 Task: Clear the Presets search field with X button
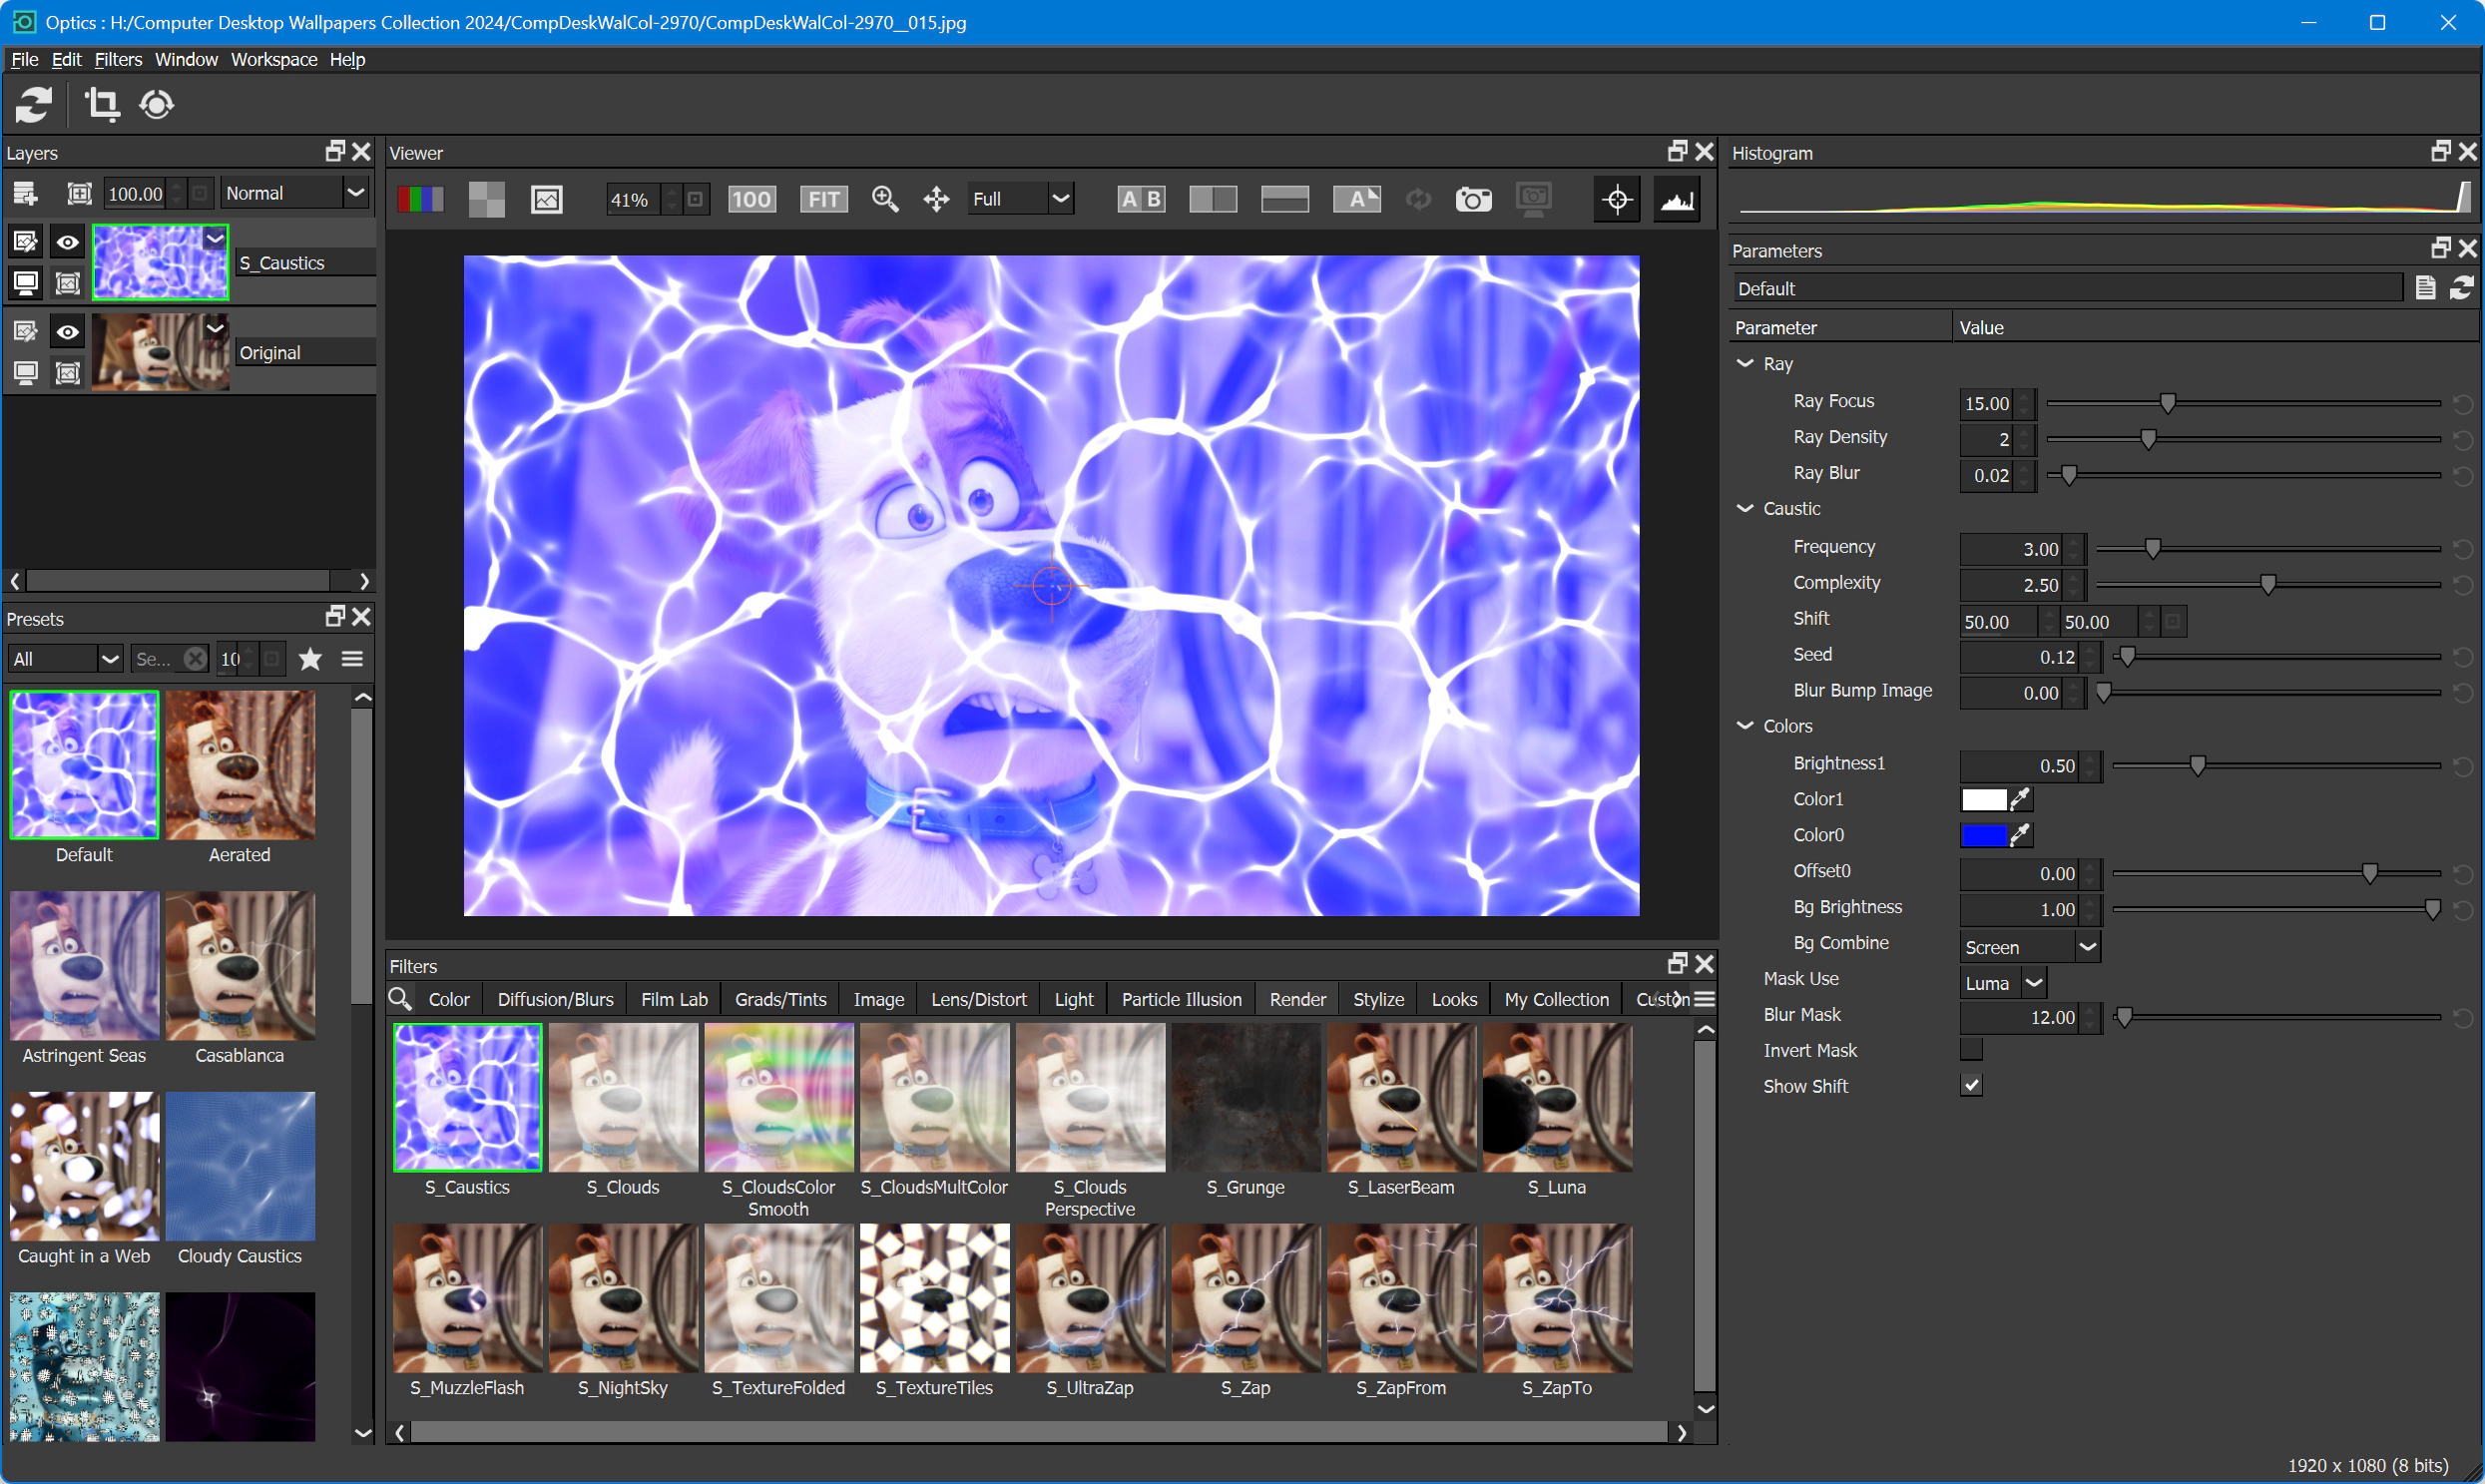tap(195, 659)
